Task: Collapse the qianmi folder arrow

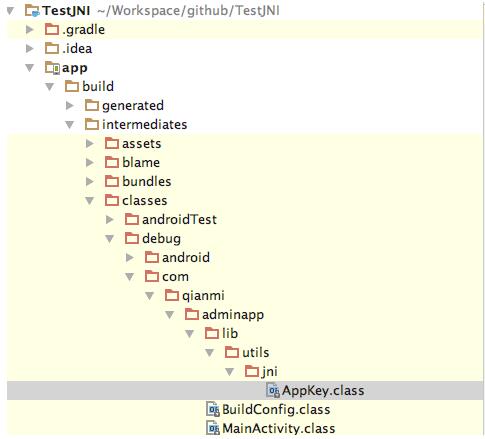Action: pos(150,296)
